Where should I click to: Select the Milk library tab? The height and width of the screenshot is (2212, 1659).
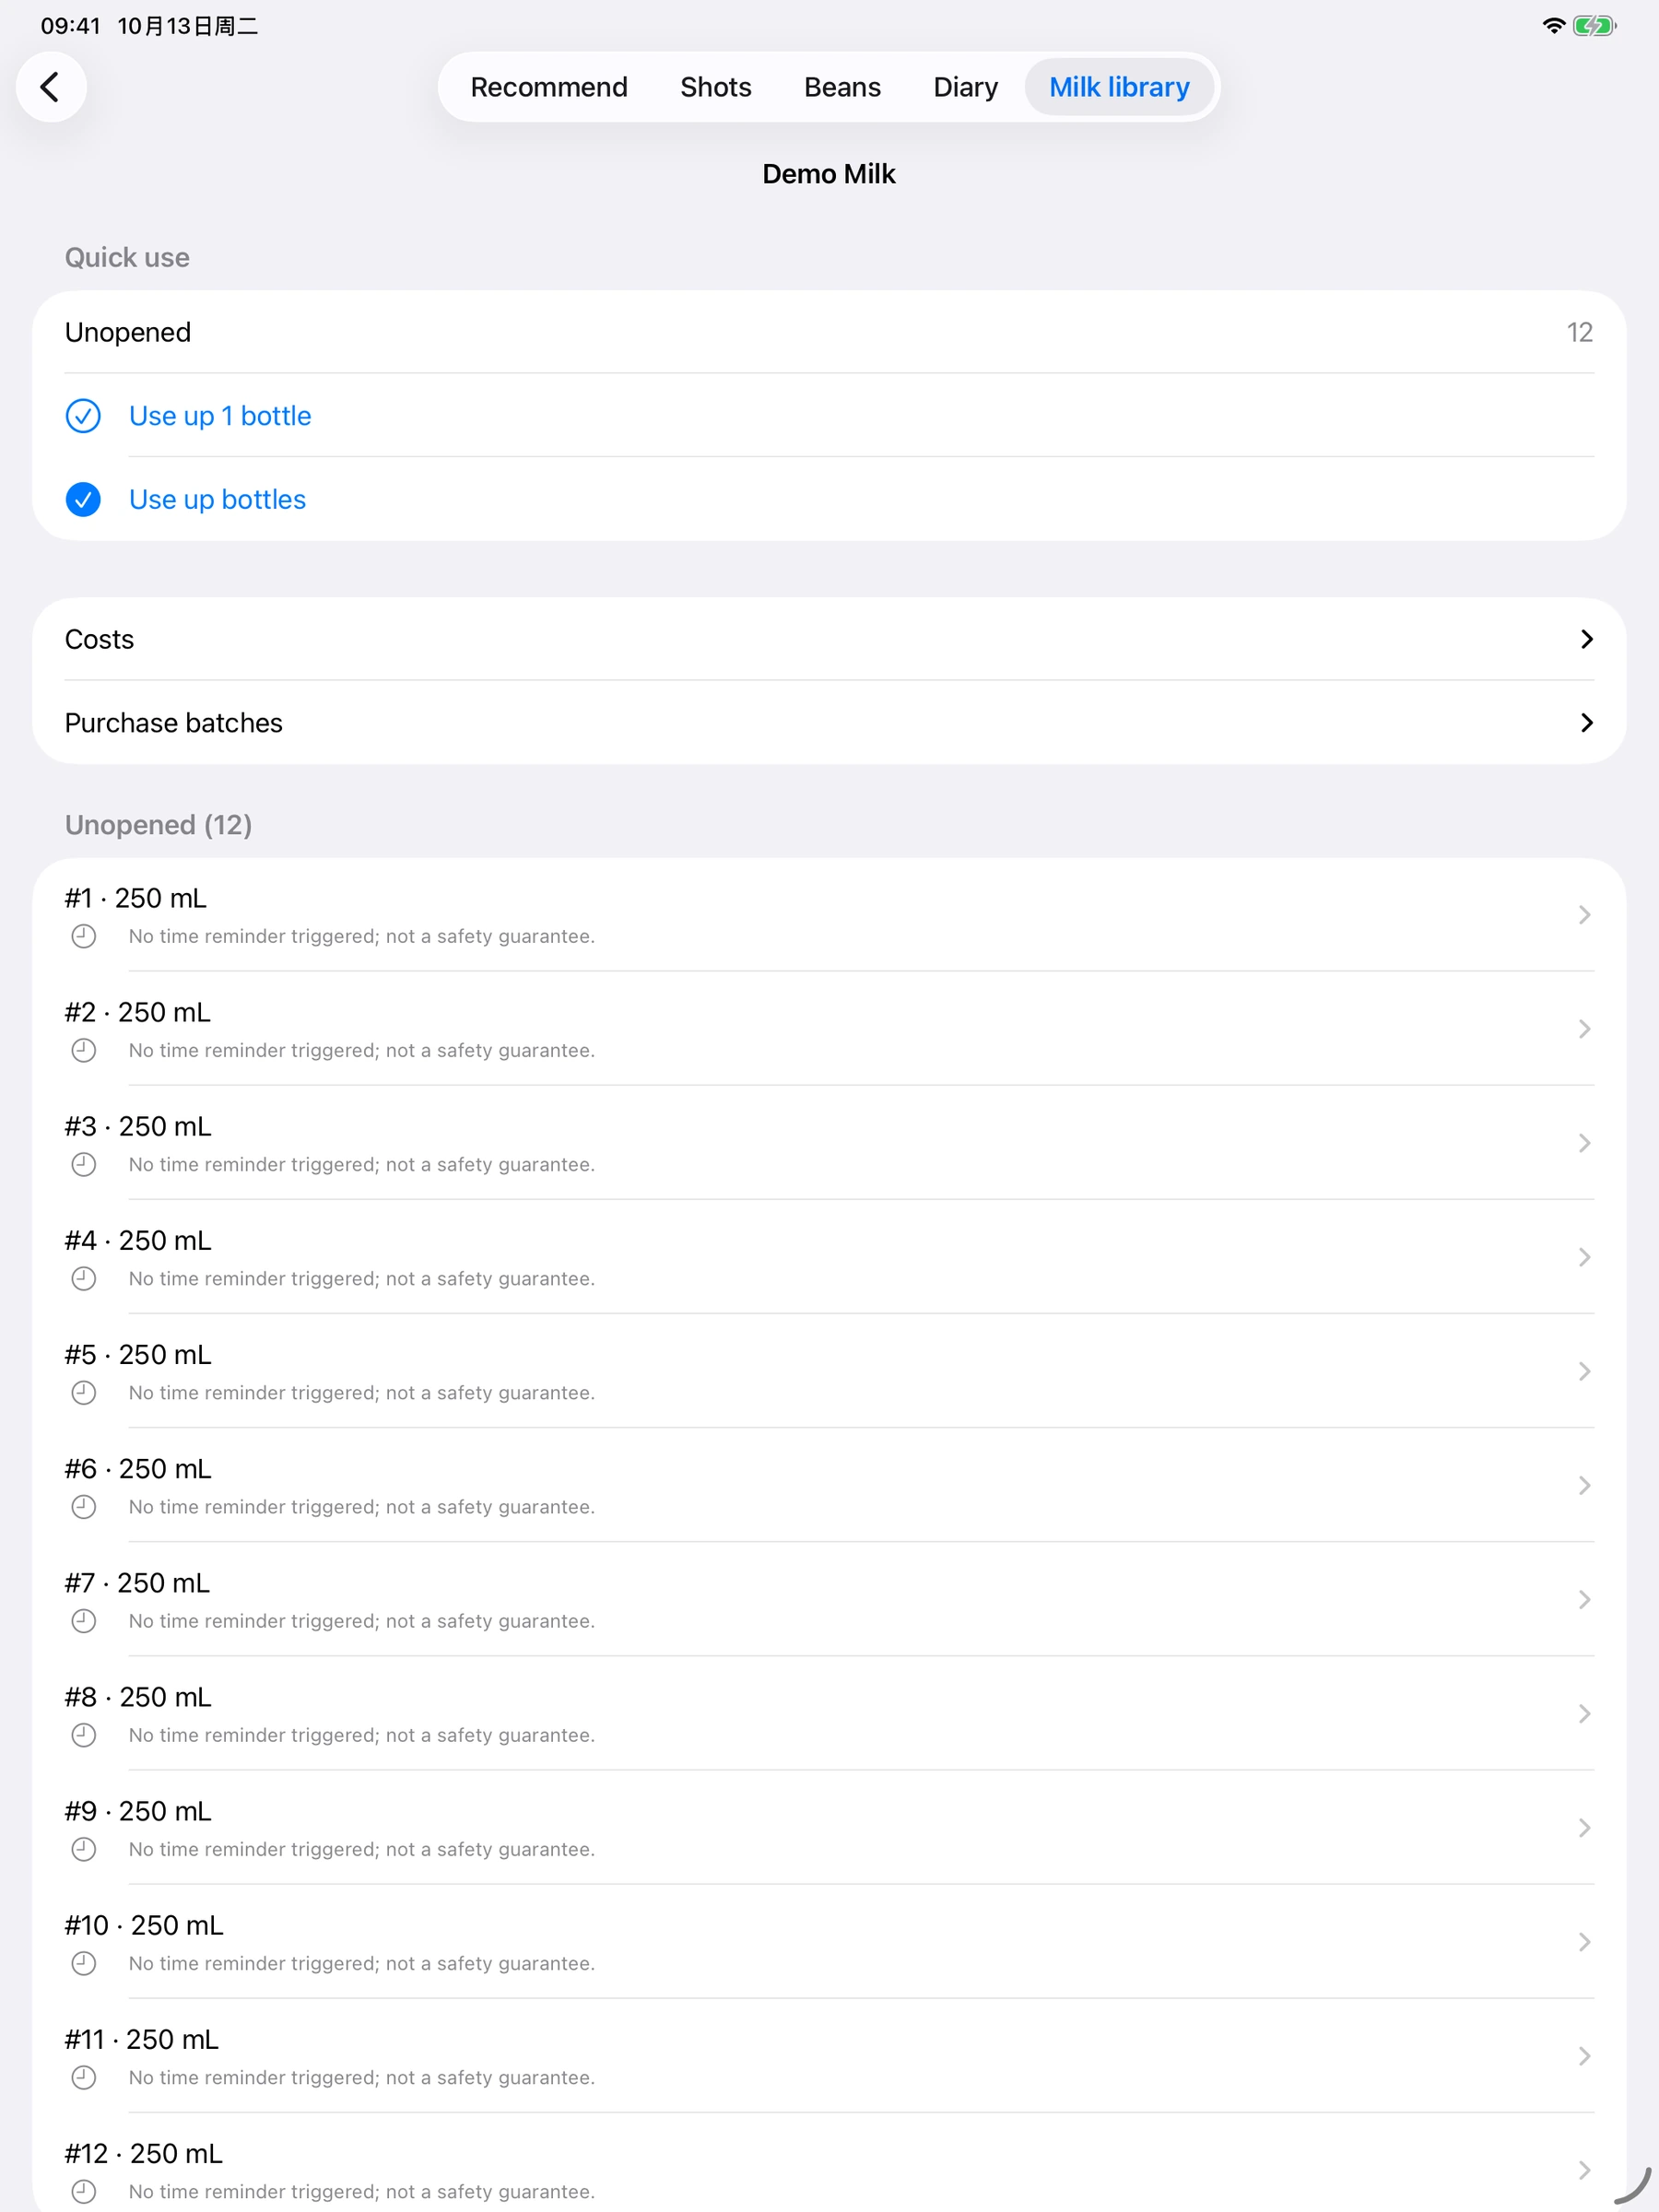pyautogui.click(x=1119, y=87)
